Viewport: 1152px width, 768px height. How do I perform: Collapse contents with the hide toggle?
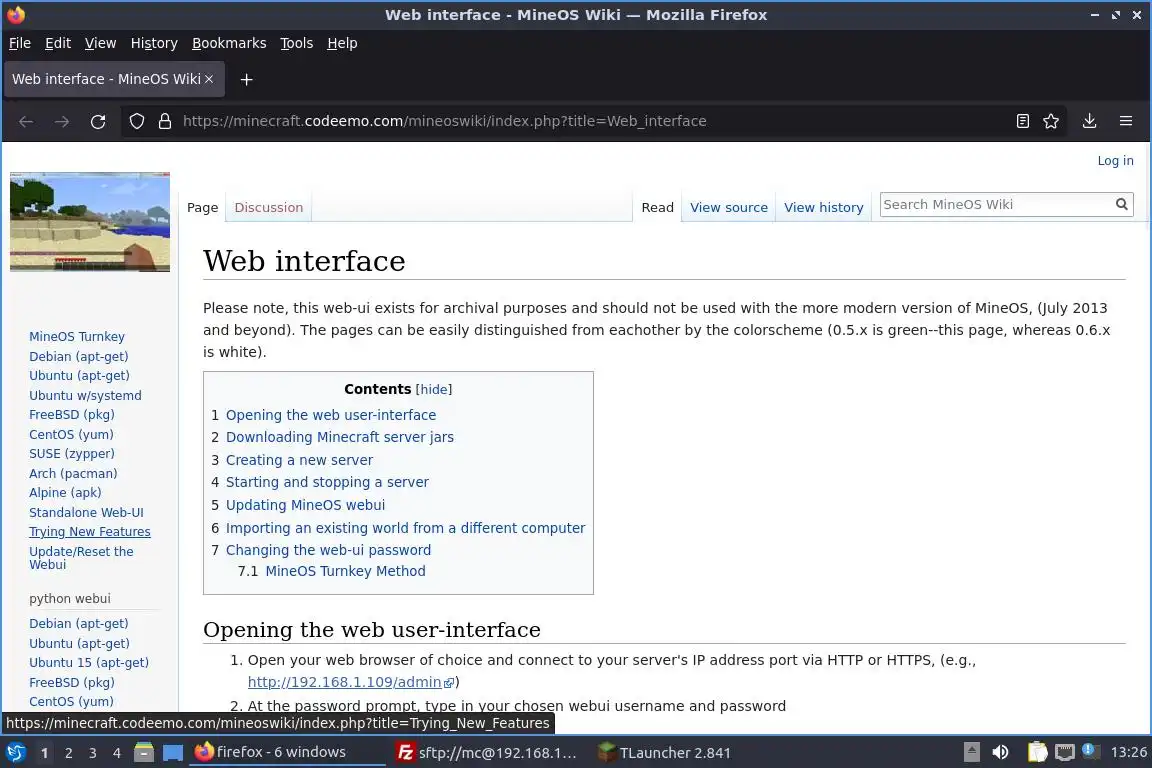pos(433,390)
